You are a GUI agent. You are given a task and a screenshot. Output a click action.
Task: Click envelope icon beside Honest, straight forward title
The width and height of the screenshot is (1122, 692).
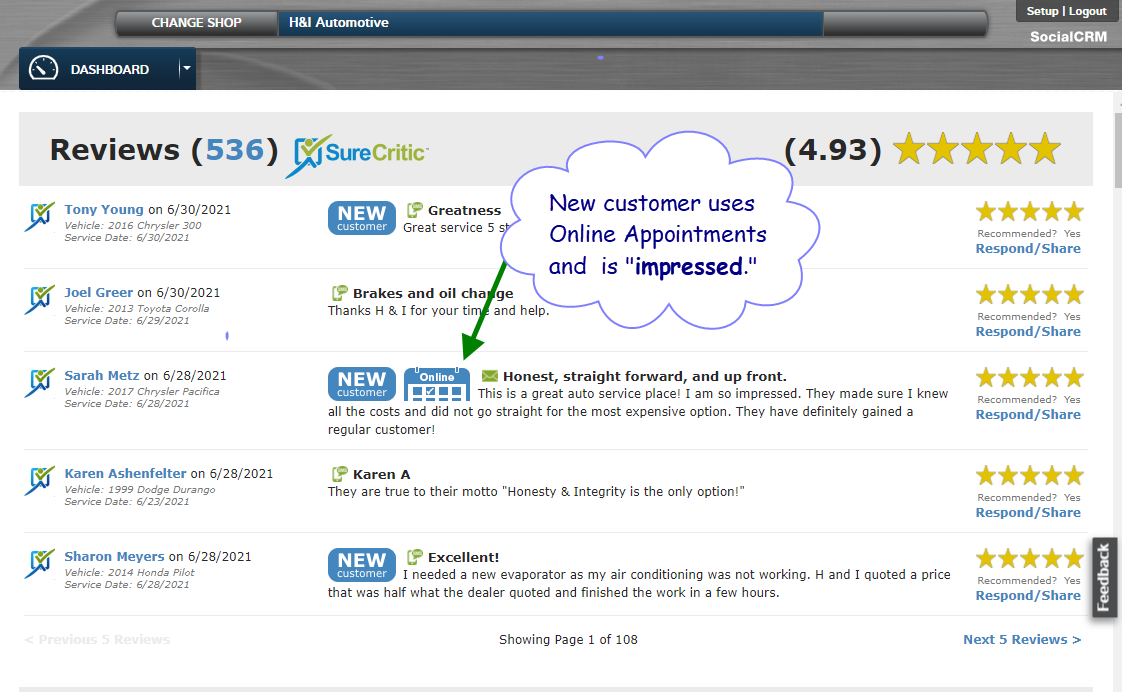489,376
